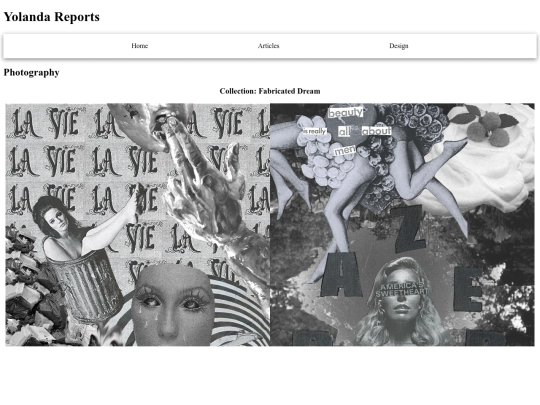Image resolution: width=540 pixels, height=405 pixels.
Task: Open the La Vie collage image
Action: [138, 225]
